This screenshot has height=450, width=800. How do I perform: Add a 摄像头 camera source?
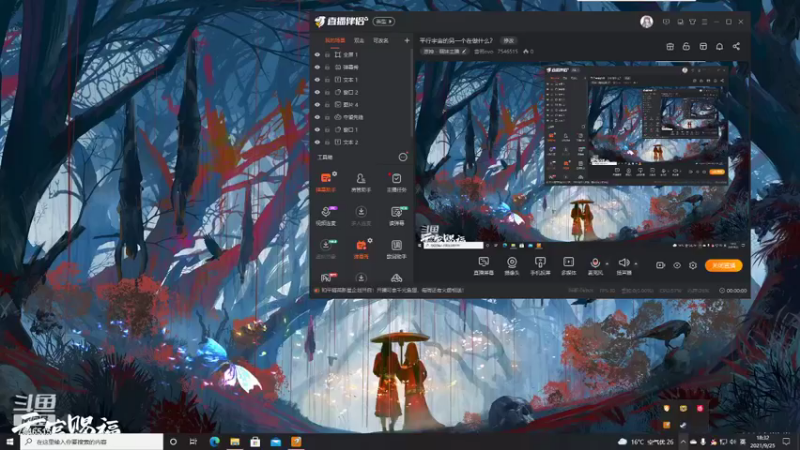[512, 266]
